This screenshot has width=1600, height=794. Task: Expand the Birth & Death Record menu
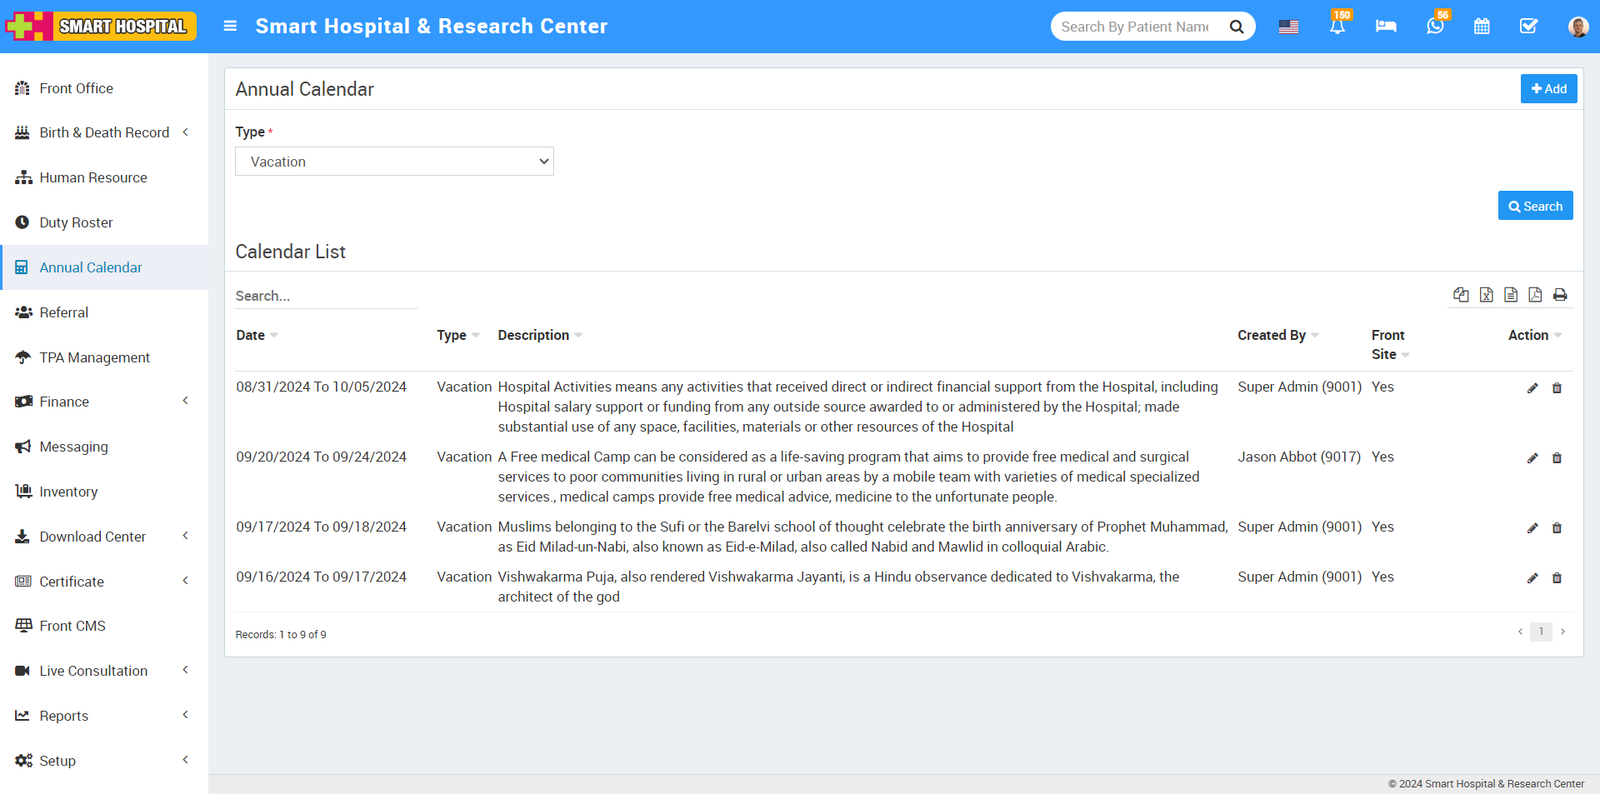pos(104,133)
